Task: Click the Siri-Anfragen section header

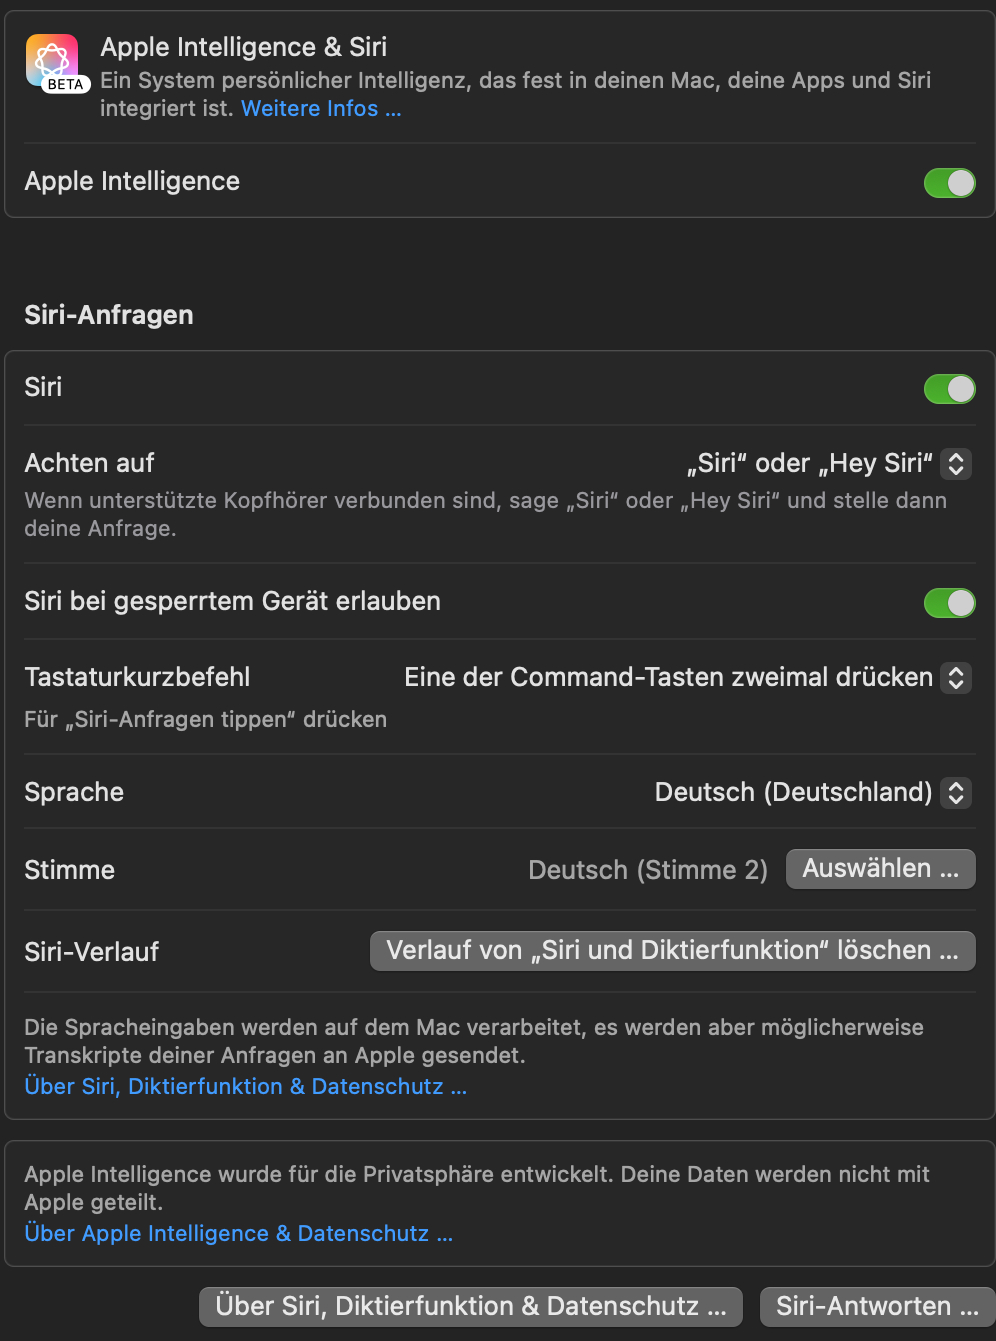Action: [x=109, y=315]
